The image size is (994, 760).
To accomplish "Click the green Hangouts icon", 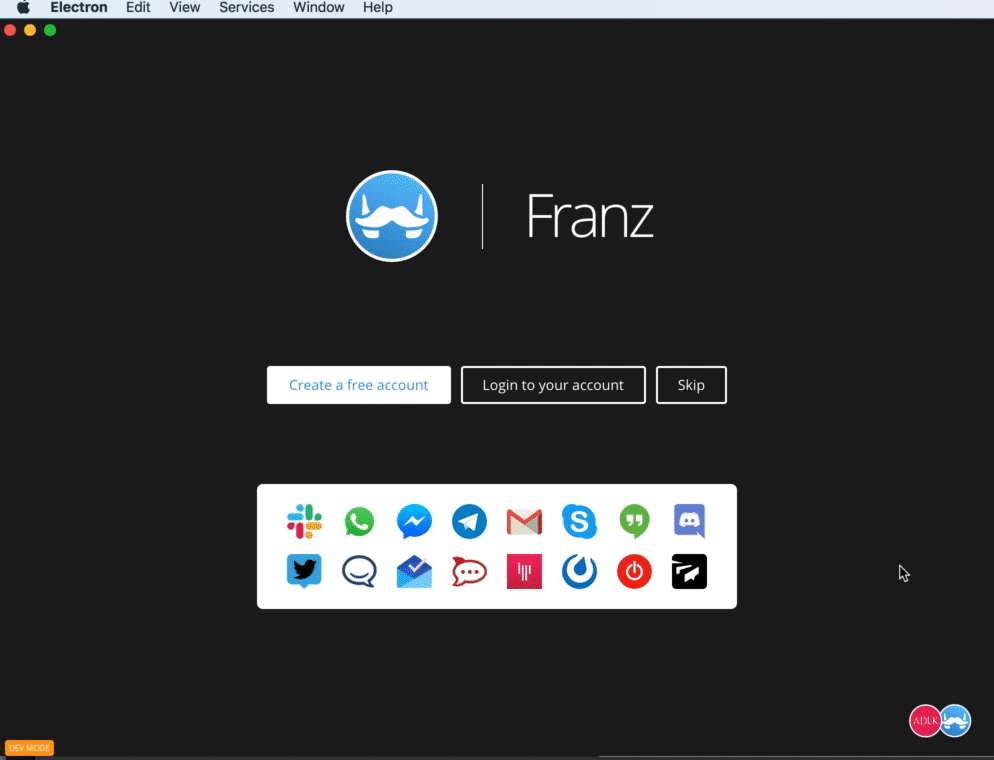I will [x=635, y=522].
